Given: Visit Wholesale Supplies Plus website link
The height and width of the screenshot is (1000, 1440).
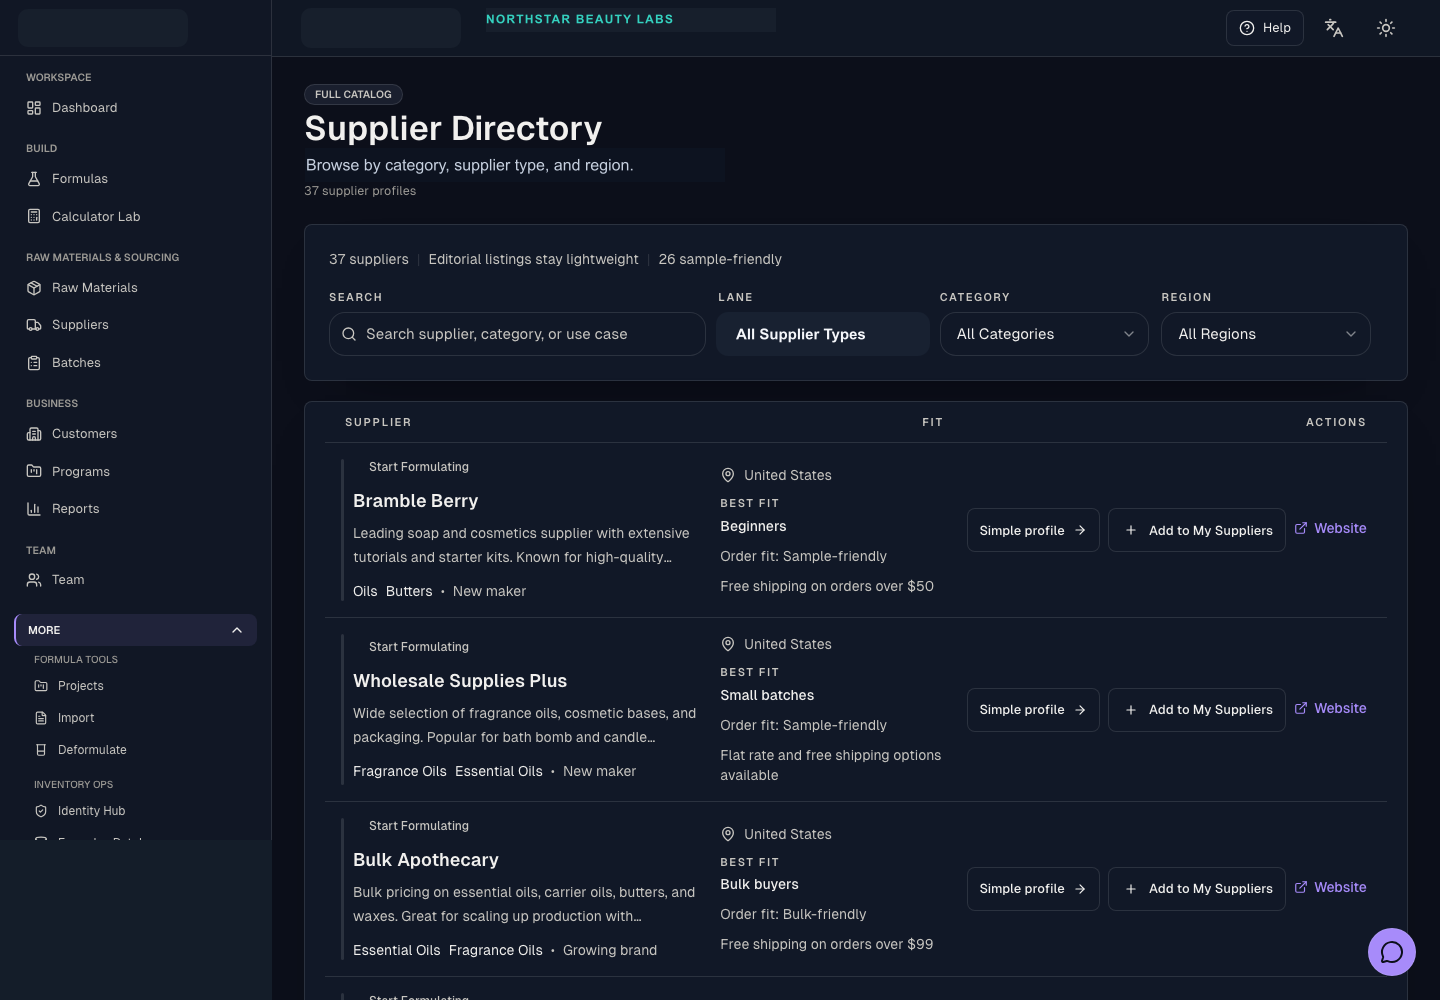Looking at the screenshot, I should tap(1330, 708).
